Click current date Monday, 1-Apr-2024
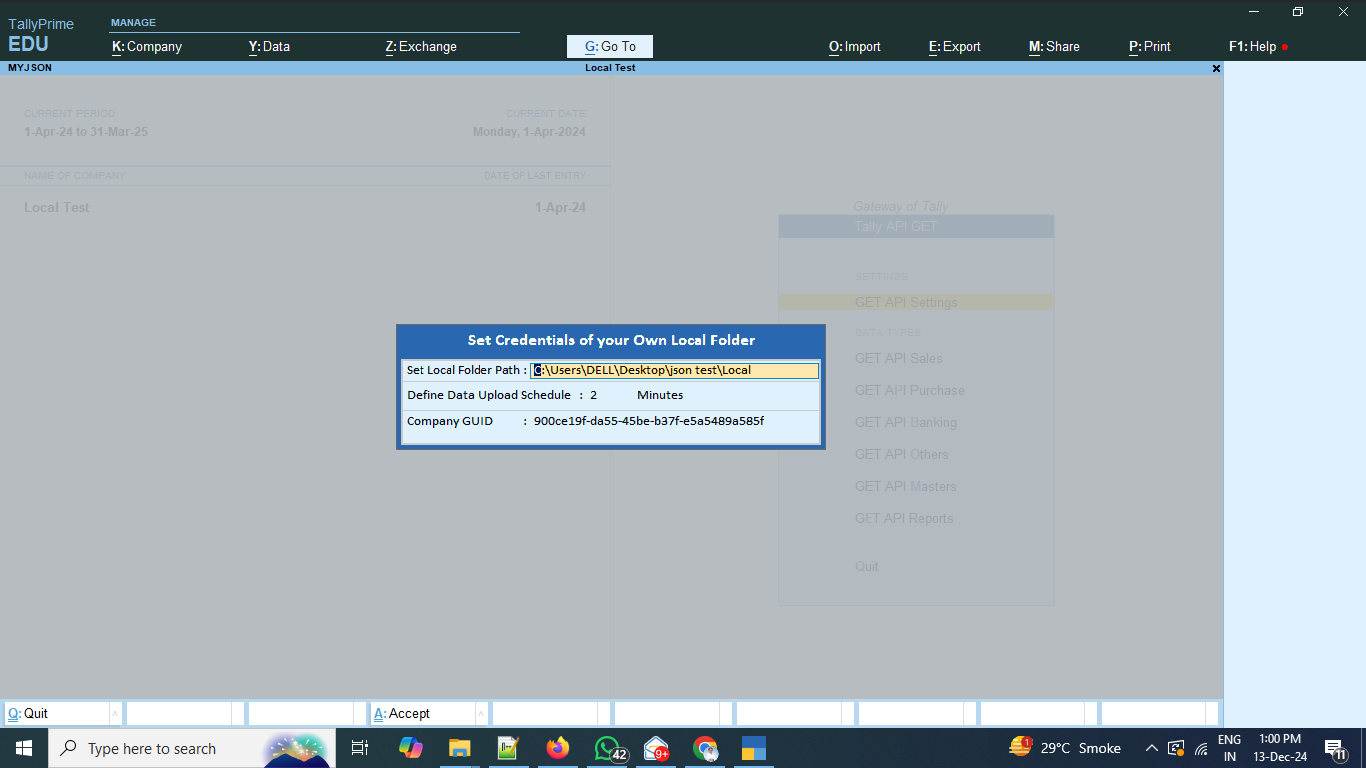The width and height of the screenshot is (1366, 768). tap(529, 131)
